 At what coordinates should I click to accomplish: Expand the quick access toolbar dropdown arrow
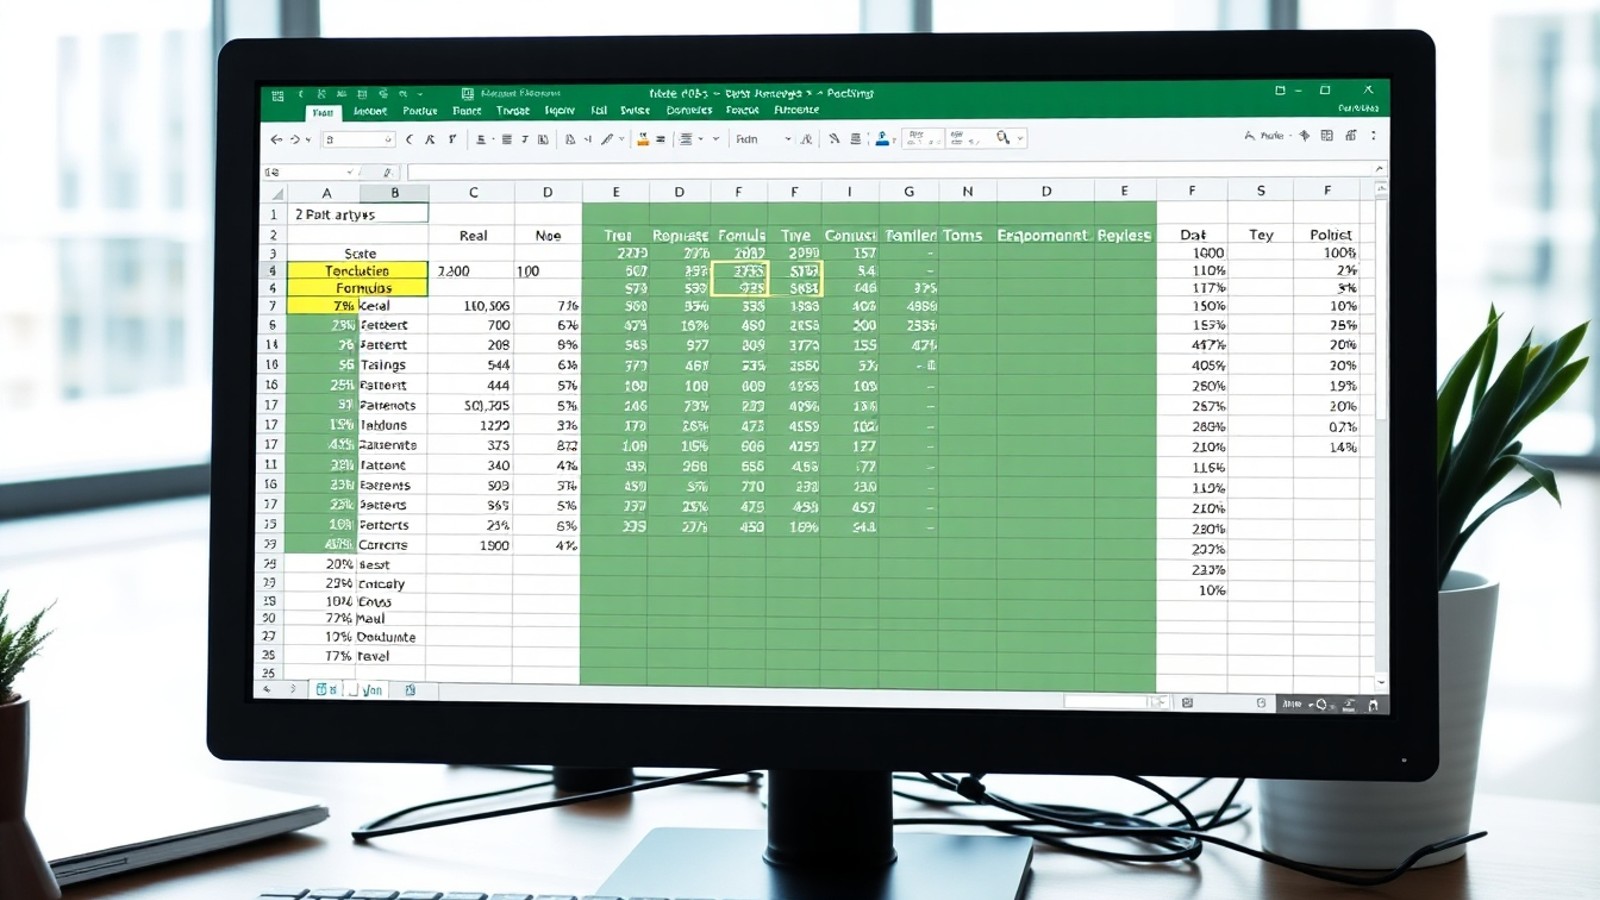point(421,94)
